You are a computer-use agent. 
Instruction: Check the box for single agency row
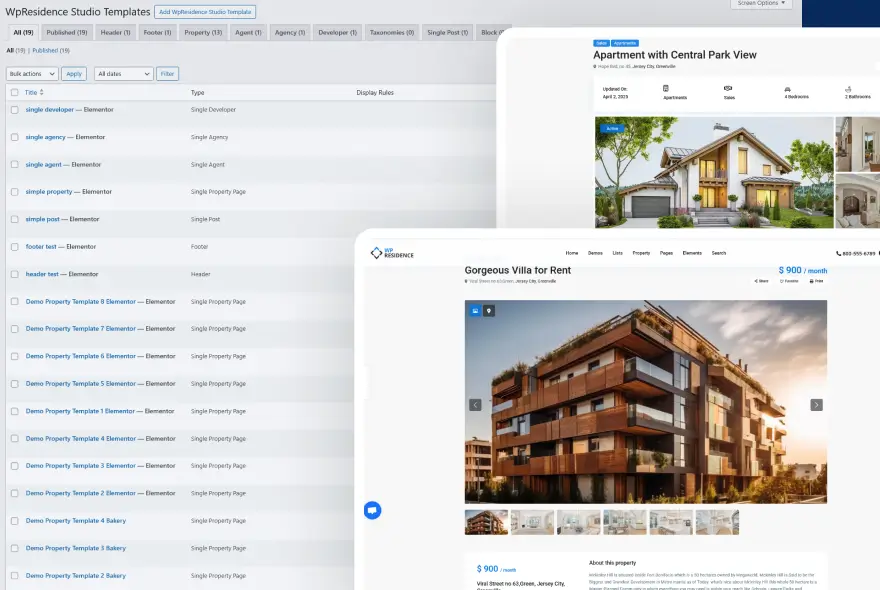15,138
